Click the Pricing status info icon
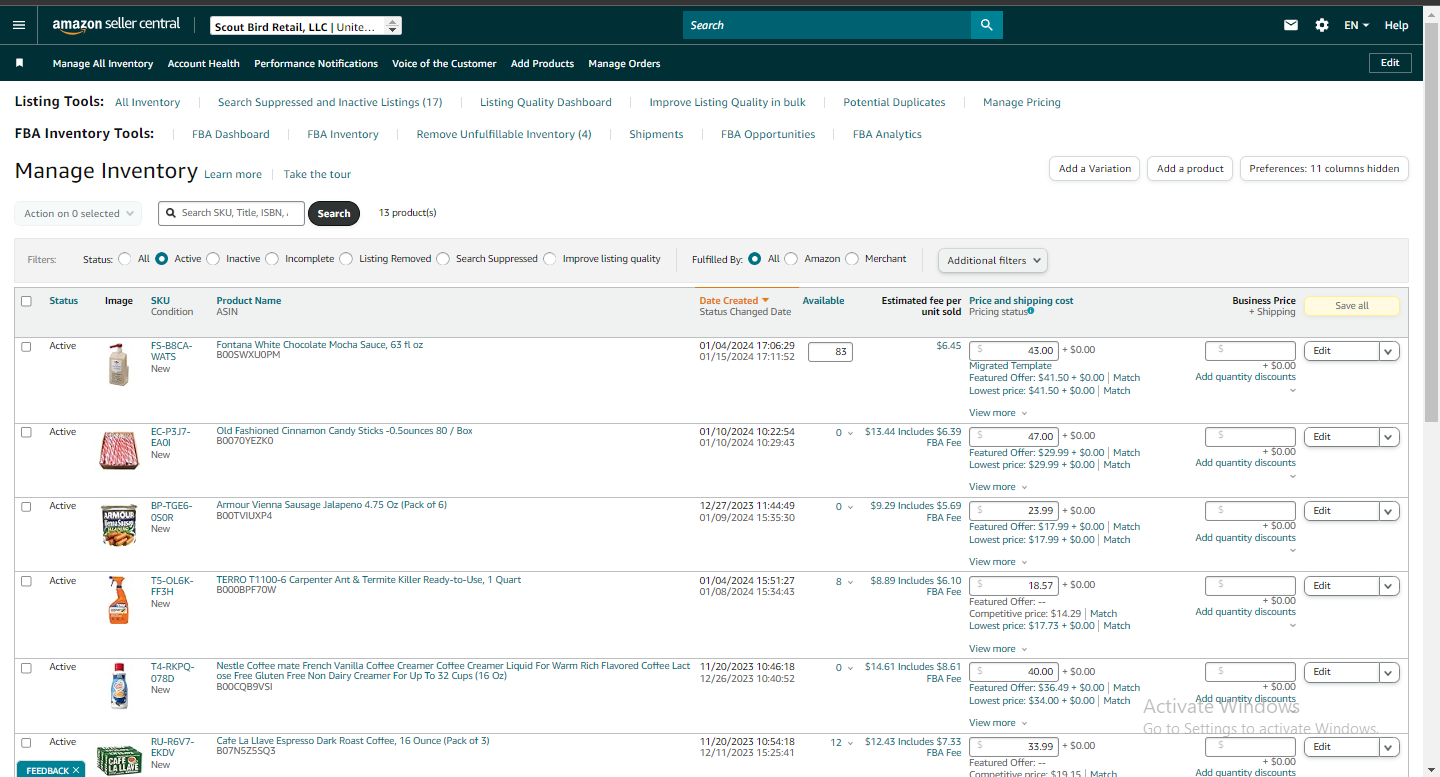1440x777 pixels. (1031, 311)
